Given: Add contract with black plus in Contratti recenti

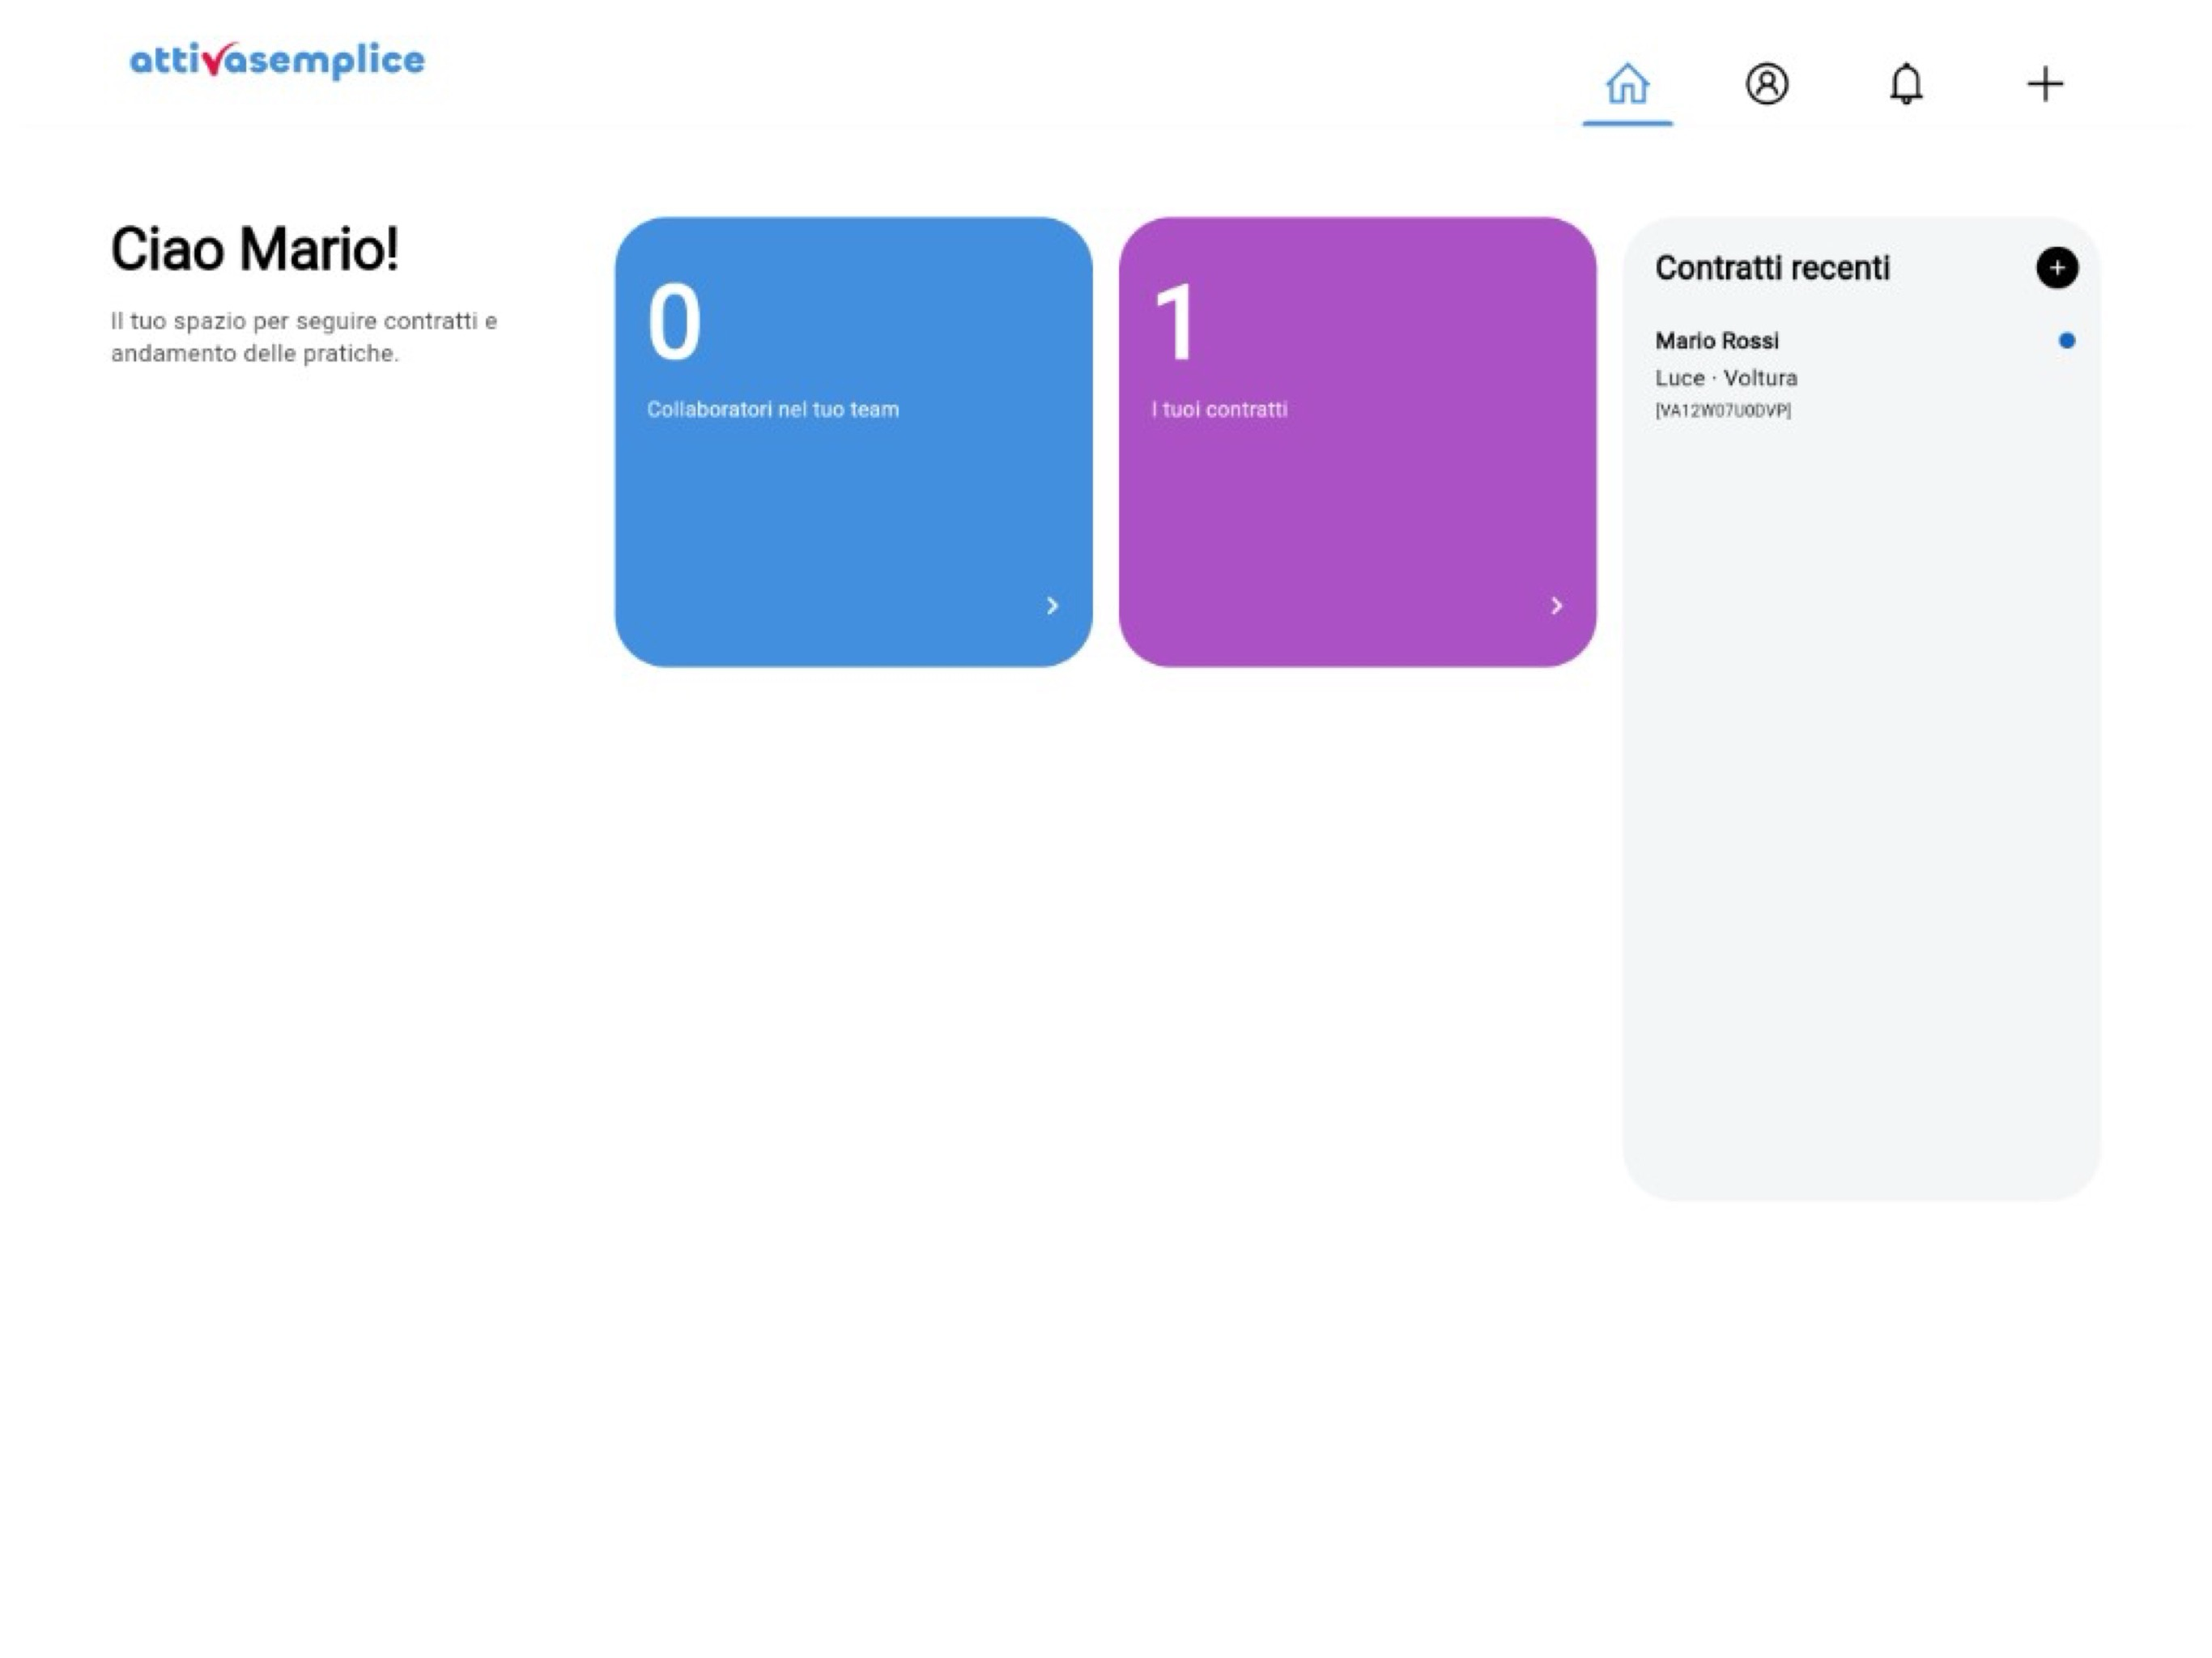Looking at the screenshot, I should point(2057,268).
